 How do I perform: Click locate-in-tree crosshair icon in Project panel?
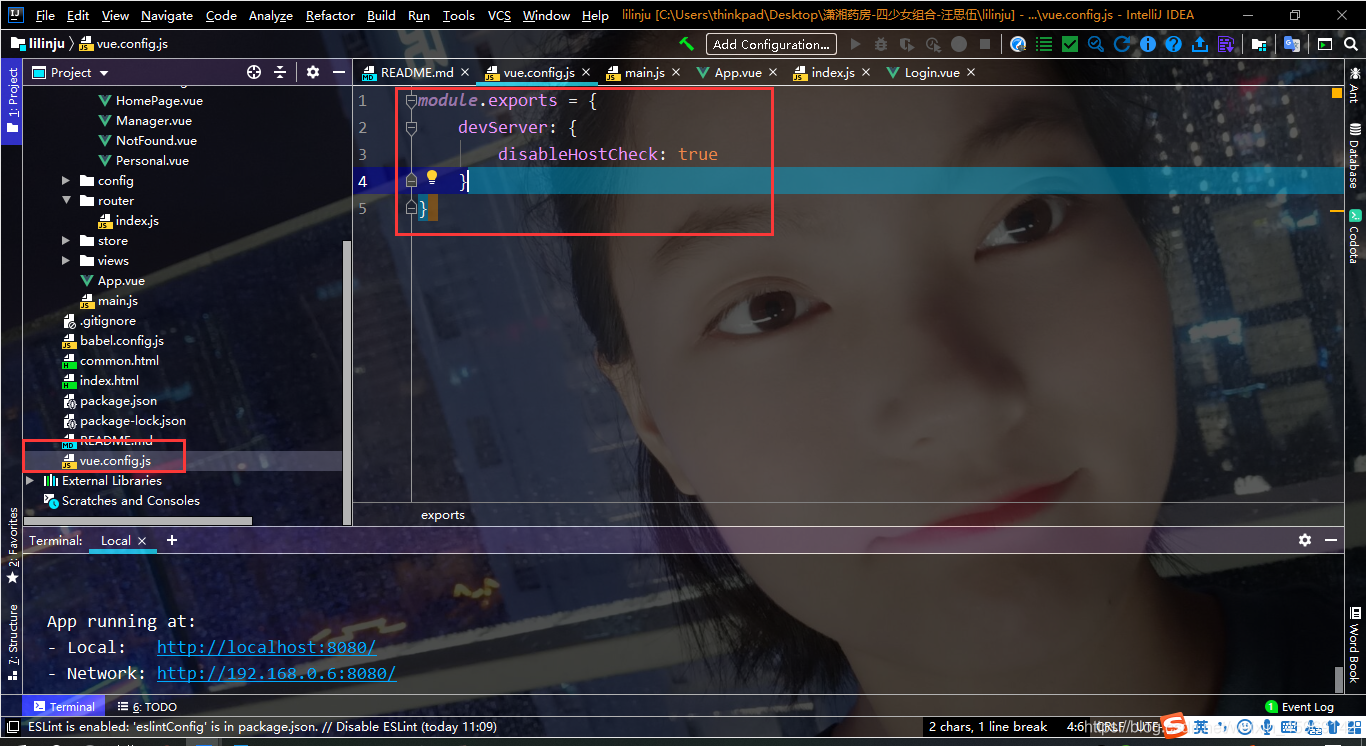[254, 72]
